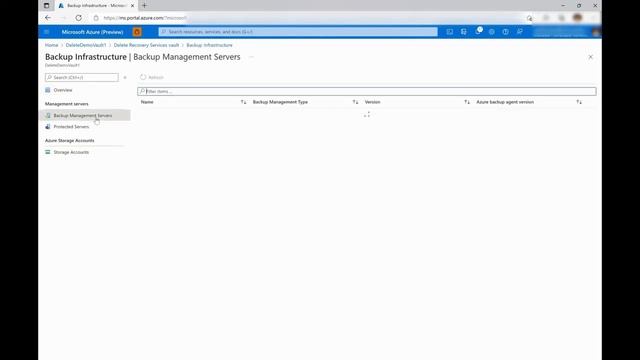
Task: Focus the search resources, services and docs box
Action: tap(298, 32)
